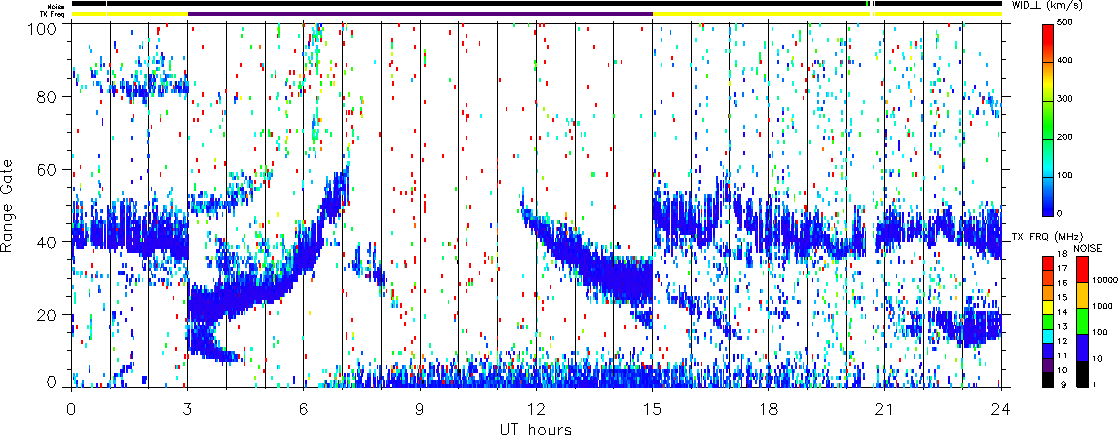The image size is (1118, 435).
Task: Click the purple section of TX Freq bar
Action: (x=420, y=14)
